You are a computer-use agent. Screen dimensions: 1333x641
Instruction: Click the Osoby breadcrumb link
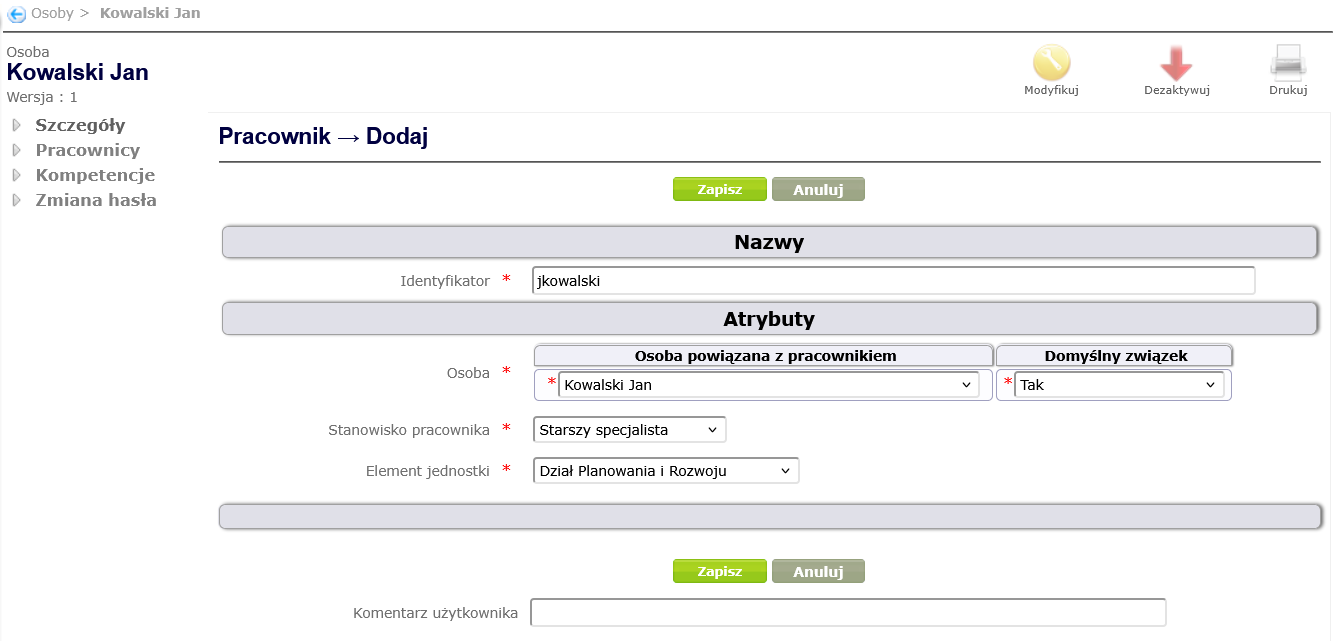point(52,14)
